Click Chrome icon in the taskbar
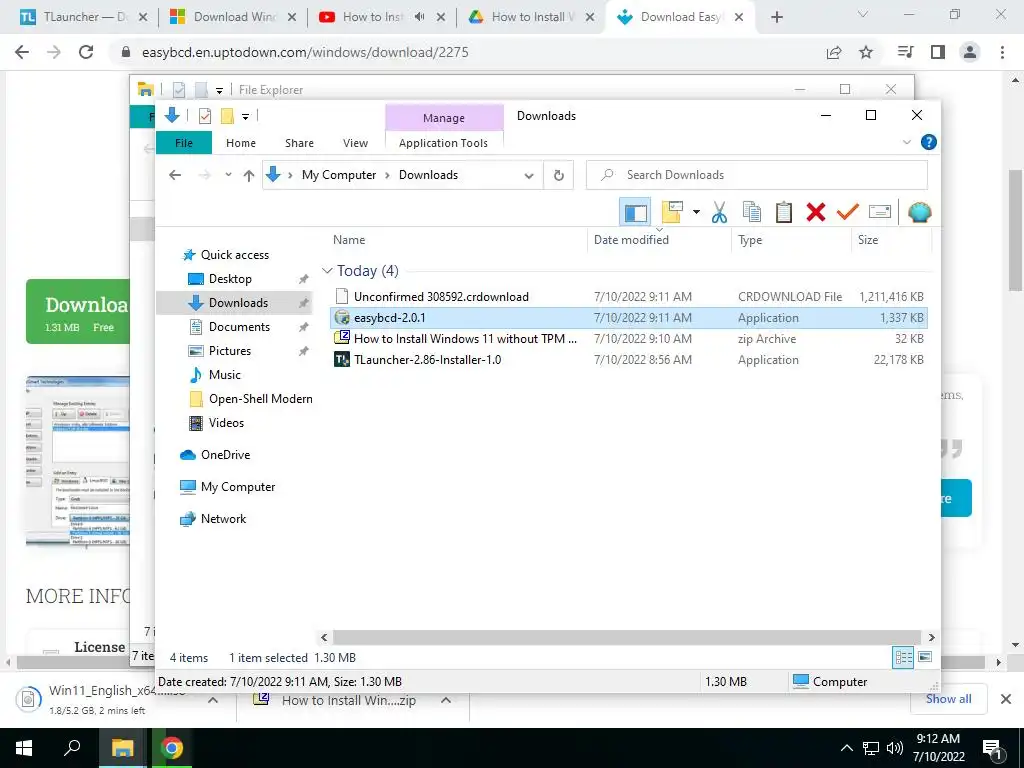Viewport: 1024px width, 768px height. pos(172,748)
